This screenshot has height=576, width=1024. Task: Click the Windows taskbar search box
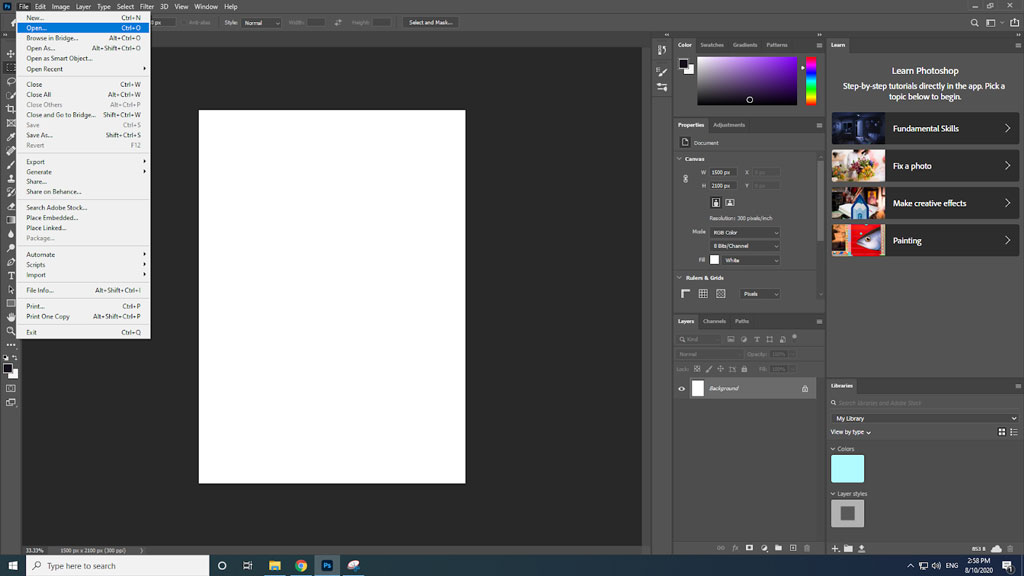[118, 566]
